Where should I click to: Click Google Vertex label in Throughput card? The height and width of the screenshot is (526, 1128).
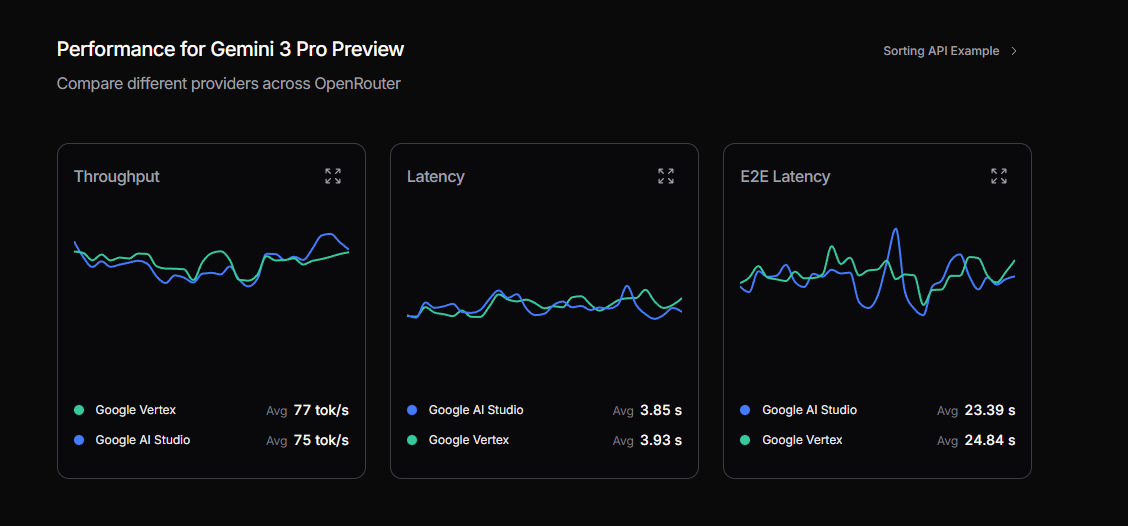point(135,410)
